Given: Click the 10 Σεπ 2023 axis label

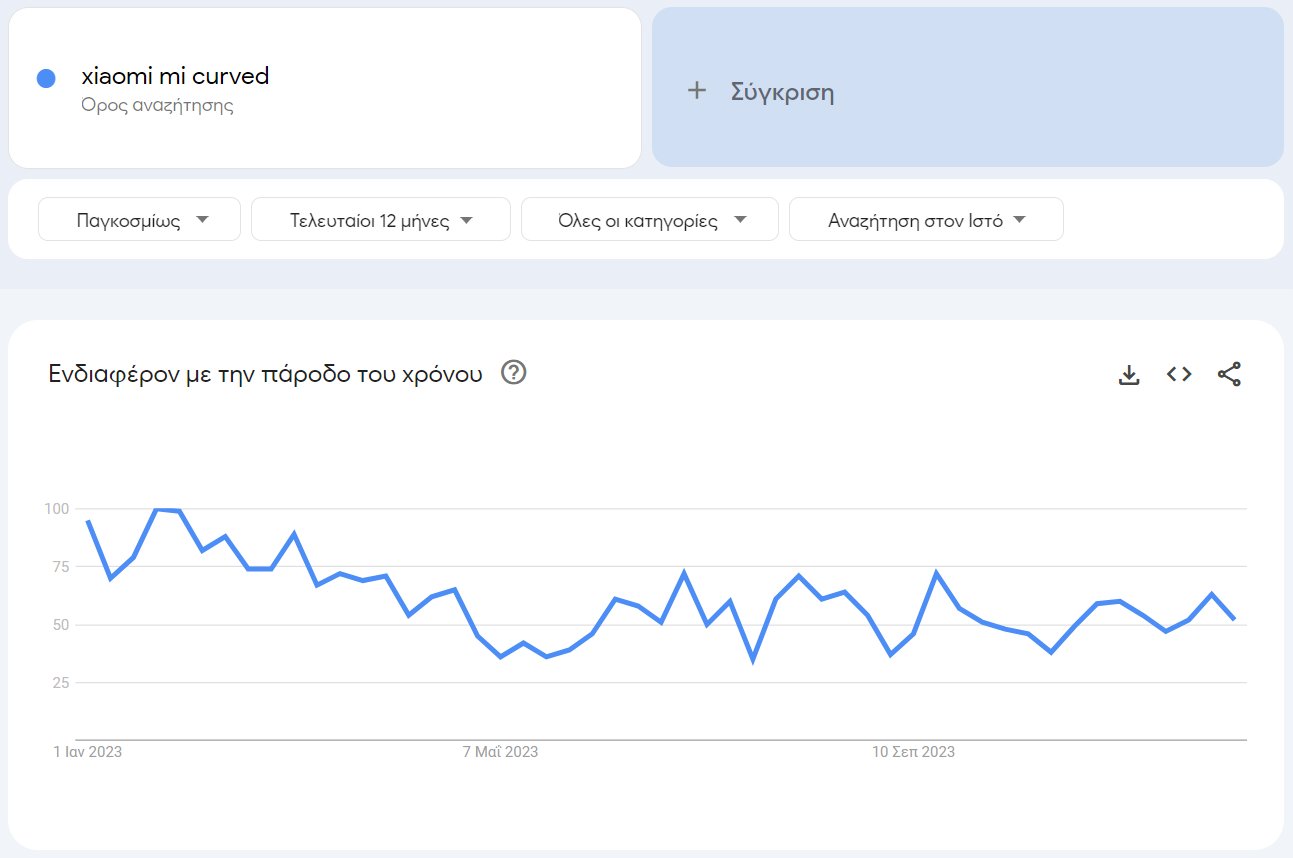Looking at the screenshot, I should (x=914, y=752).
